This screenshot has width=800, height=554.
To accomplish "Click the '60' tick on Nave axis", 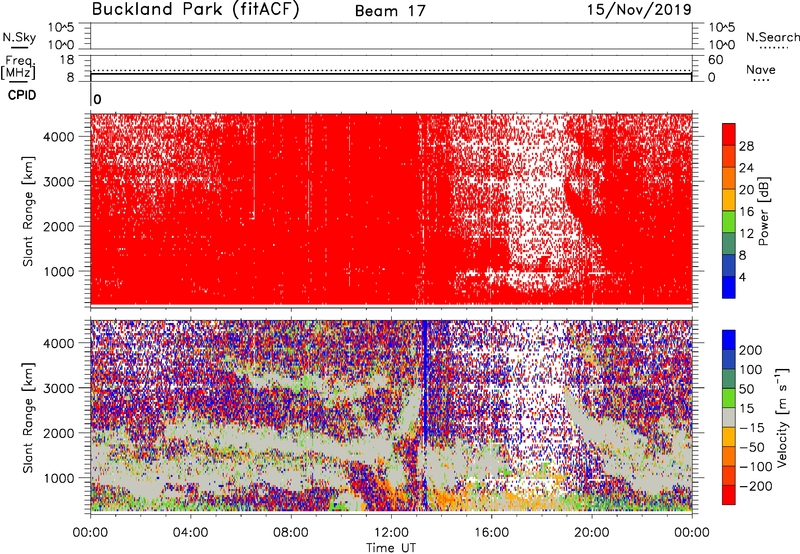I will 716,60.
